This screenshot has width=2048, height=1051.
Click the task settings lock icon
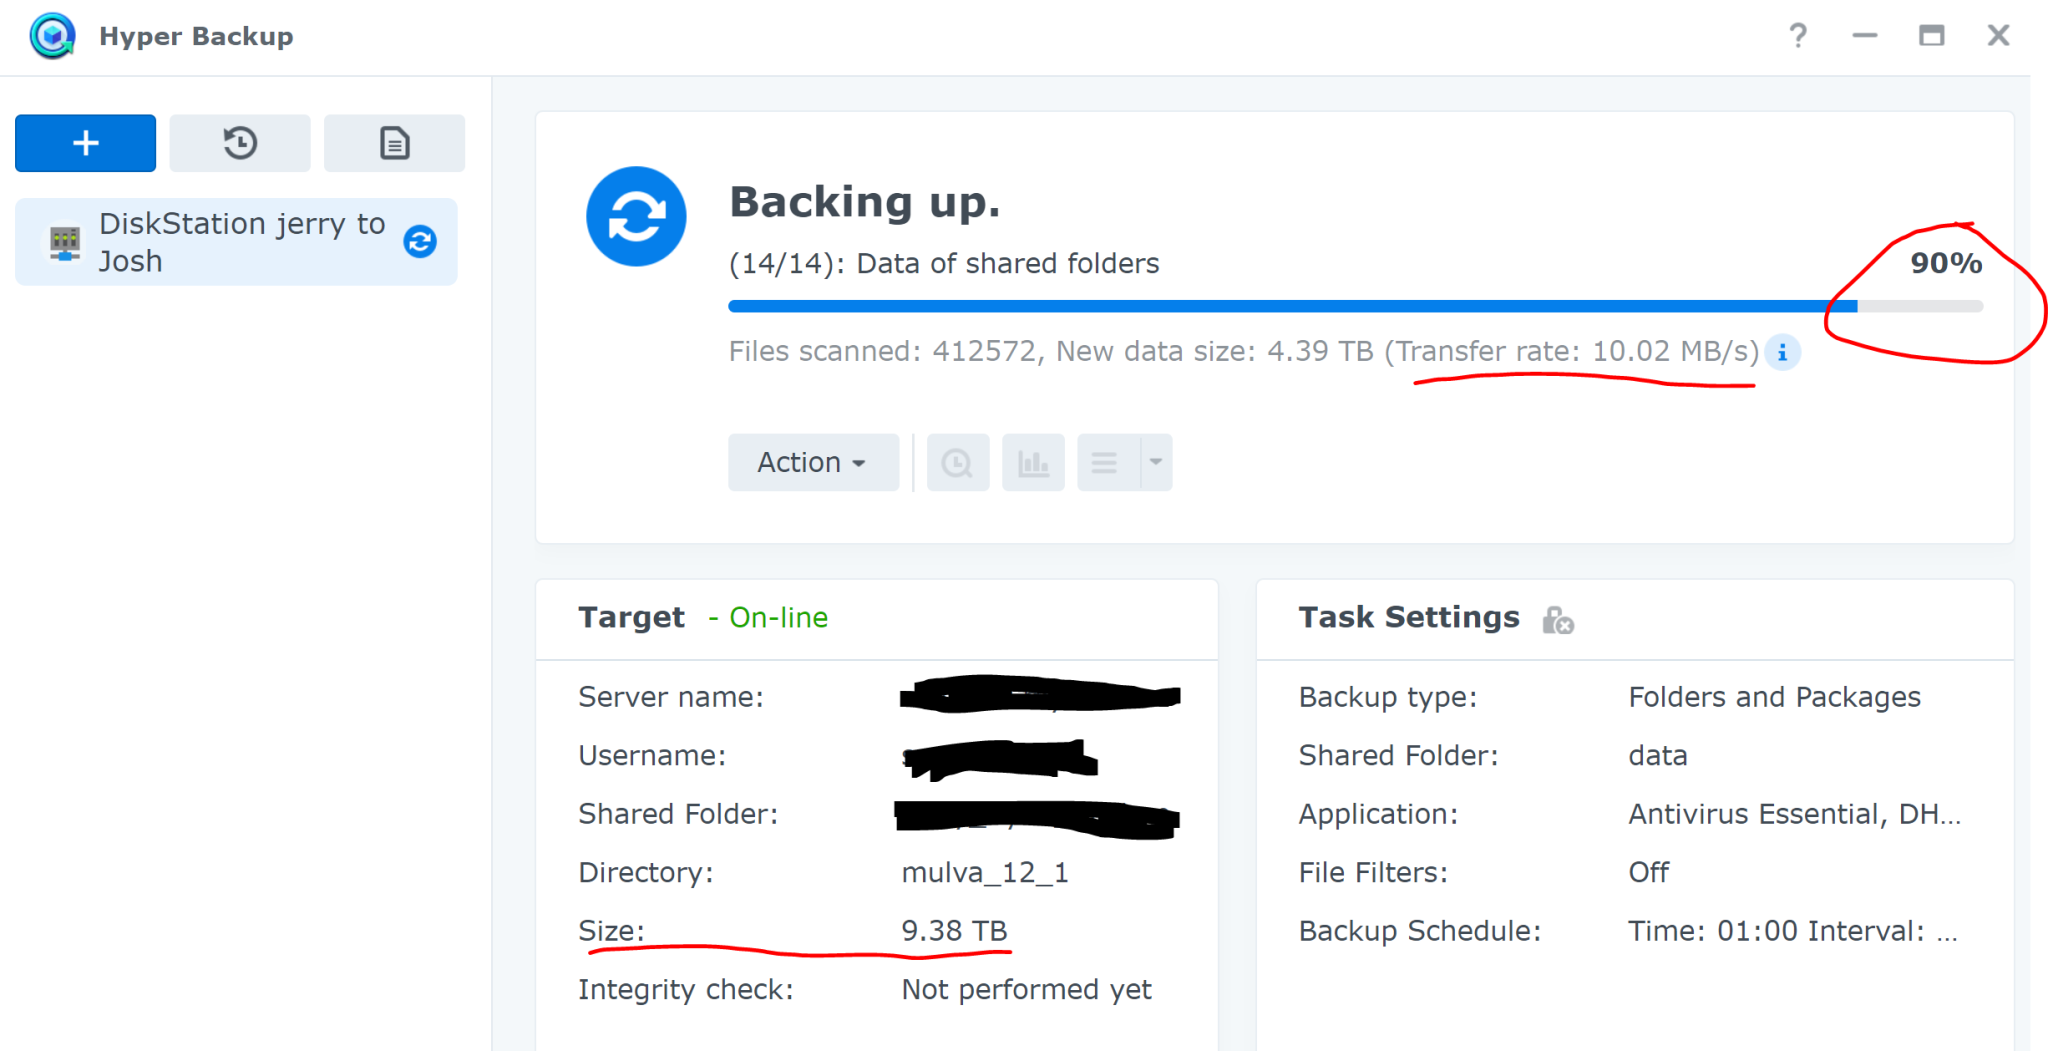1557,620
